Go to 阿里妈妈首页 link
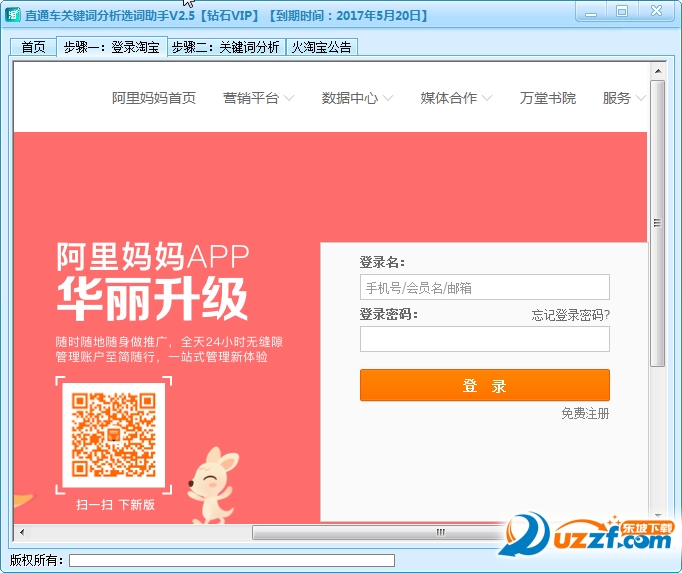The height and width of the screenshot is (573, 682). (154, 98)
